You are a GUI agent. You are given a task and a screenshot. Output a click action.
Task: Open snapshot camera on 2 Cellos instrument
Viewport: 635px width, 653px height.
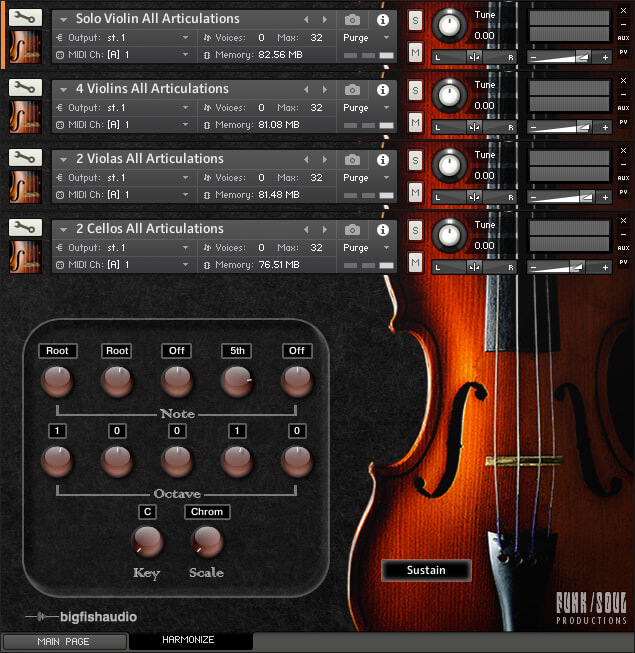tap(352, 229)
